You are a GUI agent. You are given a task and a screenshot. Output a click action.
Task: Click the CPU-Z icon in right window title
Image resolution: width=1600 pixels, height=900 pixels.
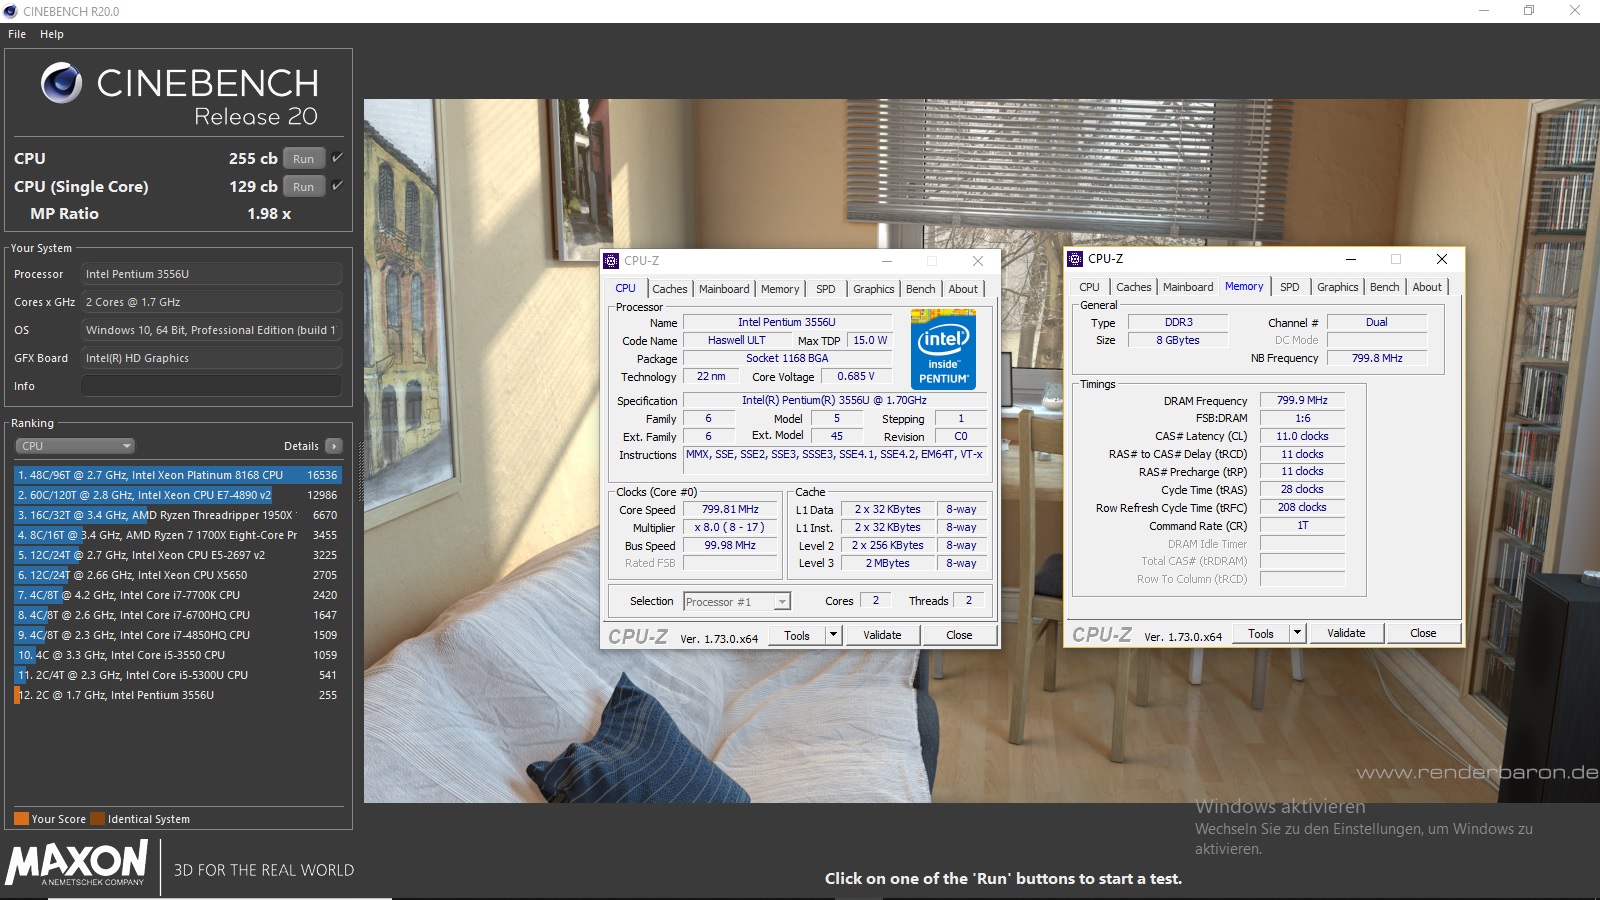click(x=1076, y=259)
